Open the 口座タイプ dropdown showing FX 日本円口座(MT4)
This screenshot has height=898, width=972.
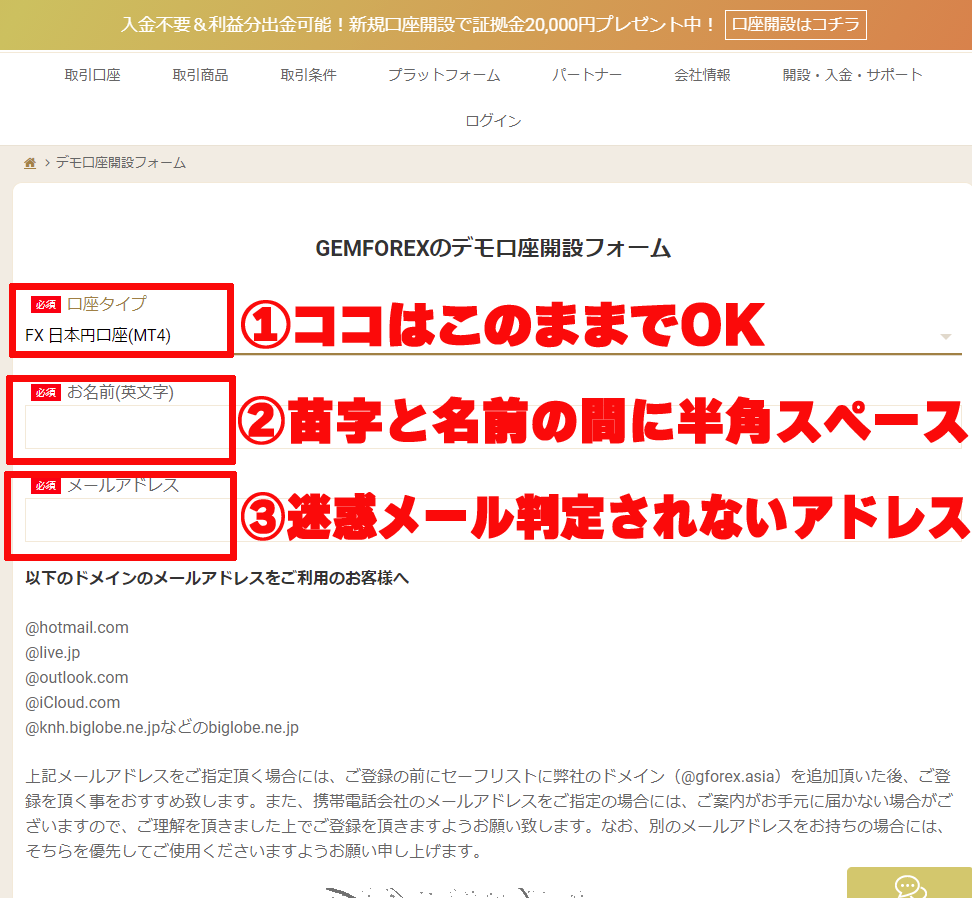click(x=493, y=335)
